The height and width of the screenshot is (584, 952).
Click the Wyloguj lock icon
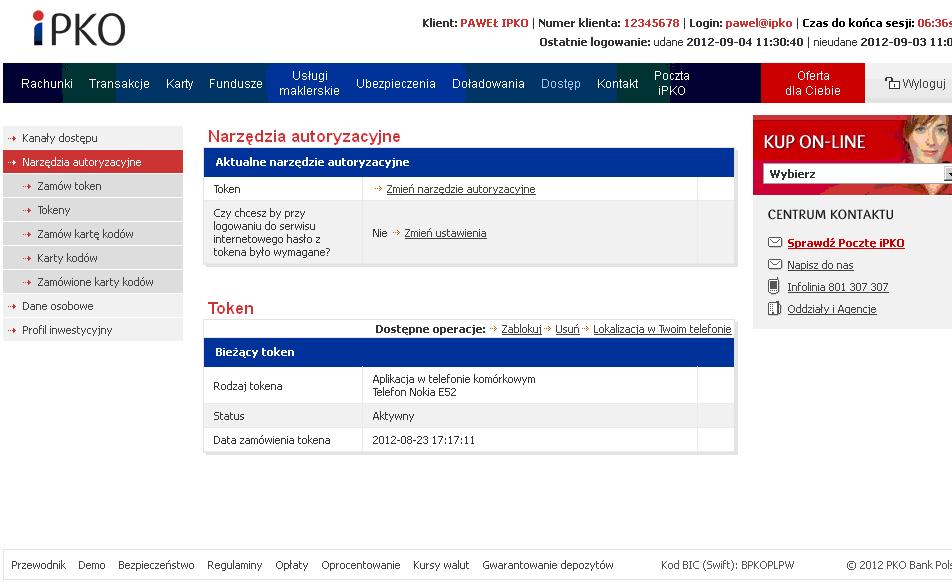[892, 83]
